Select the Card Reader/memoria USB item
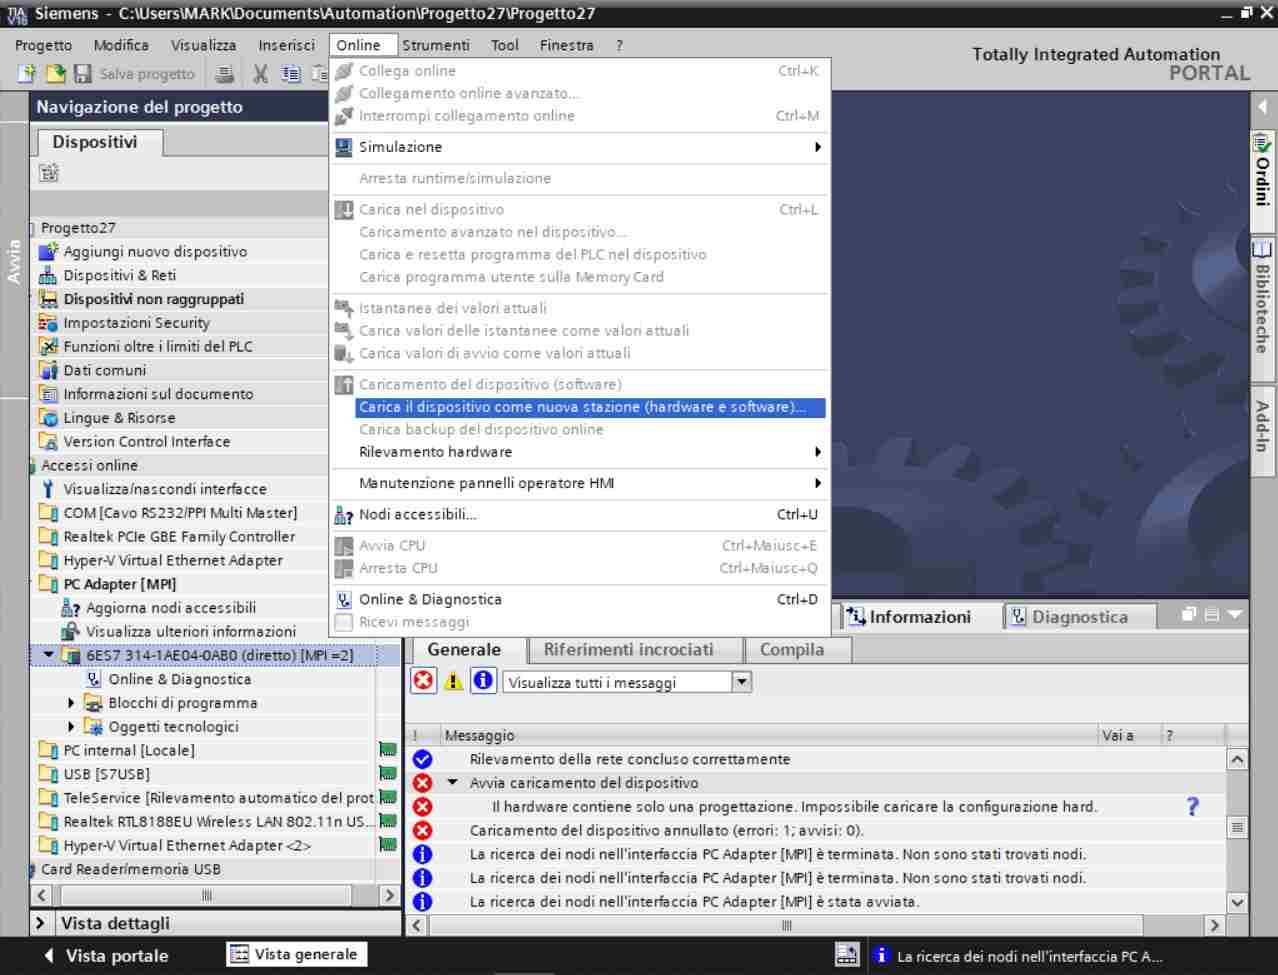 click(131, 869)
